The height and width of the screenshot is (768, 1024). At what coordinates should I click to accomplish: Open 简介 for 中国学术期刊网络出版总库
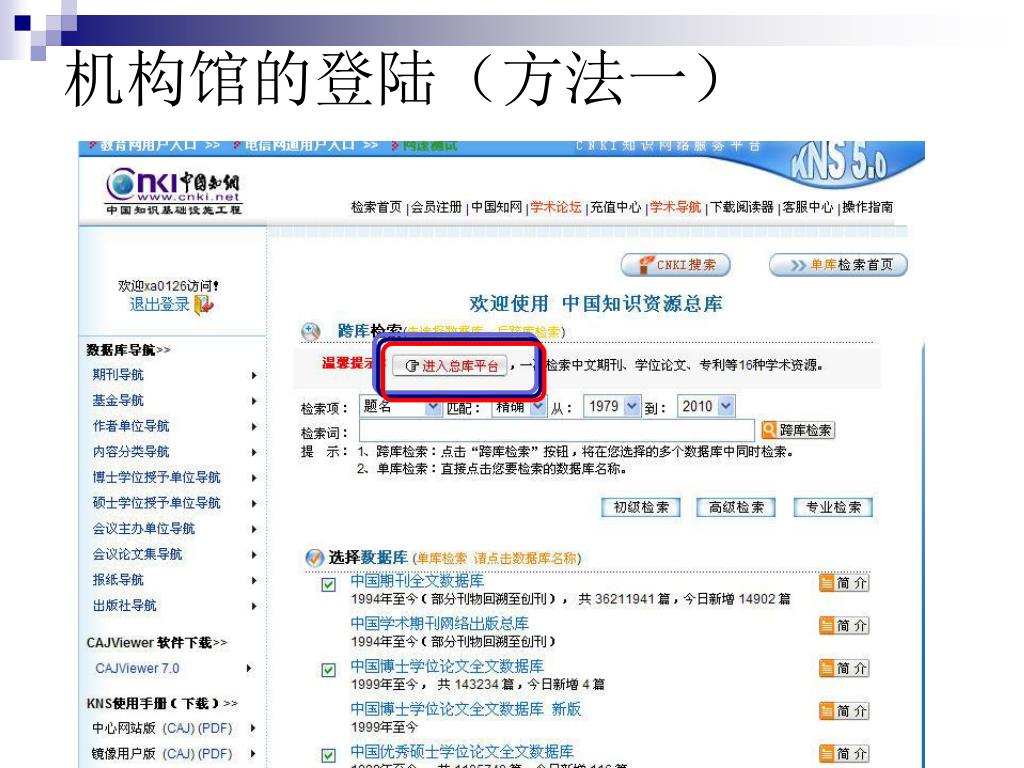point(844,626)
